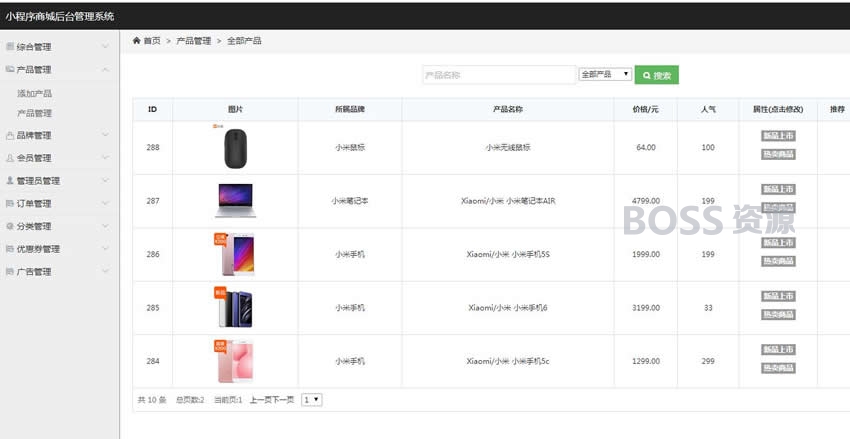Click the 品牌管理 sidebar icon
850x439 pixels.
click(x=10, y=135)
